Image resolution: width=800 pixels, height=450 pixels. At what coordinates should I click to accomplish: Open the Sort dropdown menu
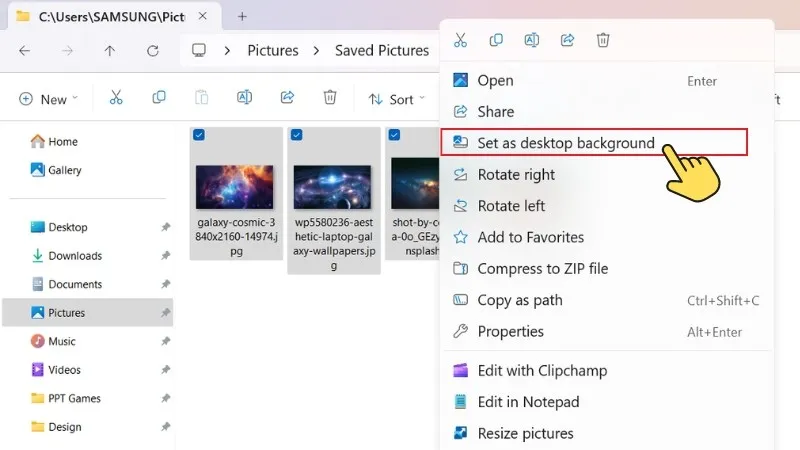(x=396, y=99)
